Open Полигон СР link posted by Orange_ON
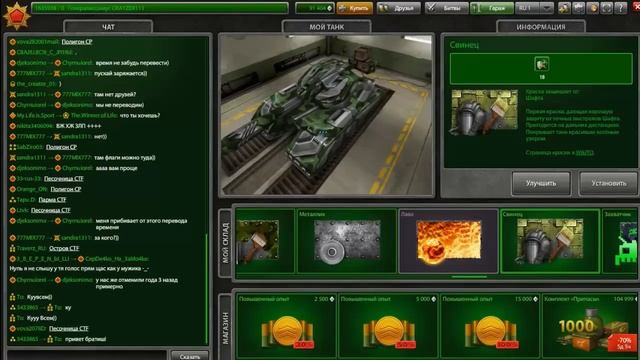This screenshot has height=360, width=640. (66, 189)
